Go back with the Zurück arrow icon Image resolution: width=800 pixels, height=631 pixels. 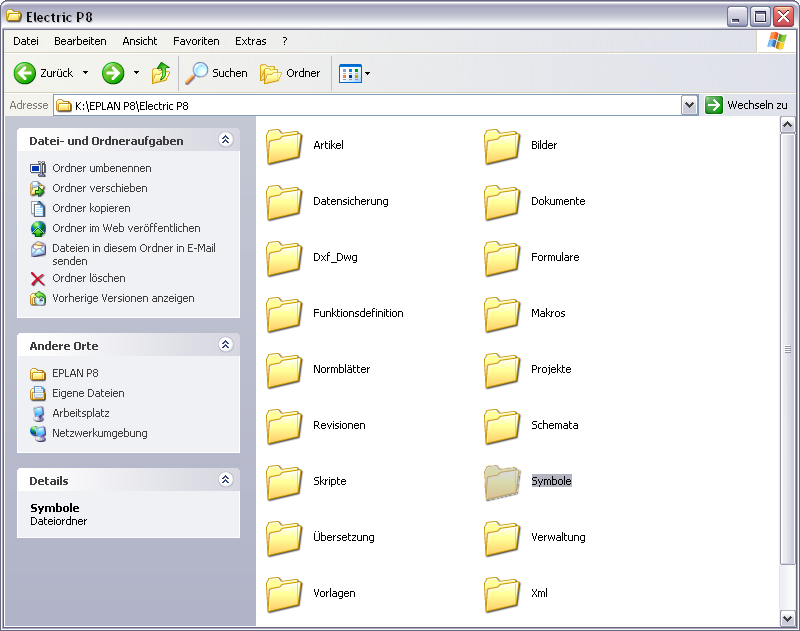coord(24,73)
